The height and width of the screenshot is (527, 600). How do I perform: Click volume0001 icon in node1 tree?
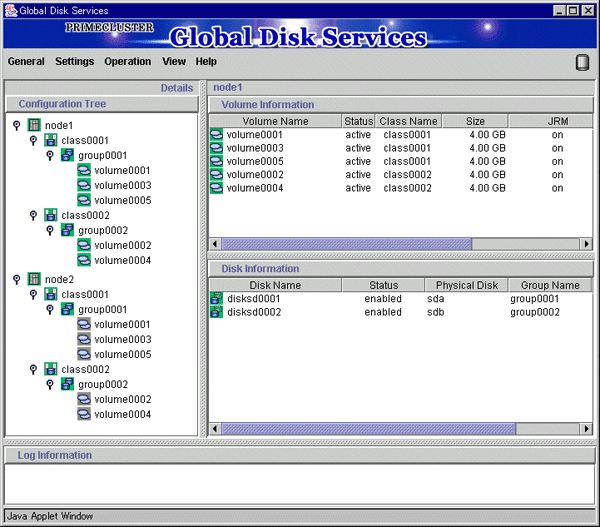pos(84,170)
